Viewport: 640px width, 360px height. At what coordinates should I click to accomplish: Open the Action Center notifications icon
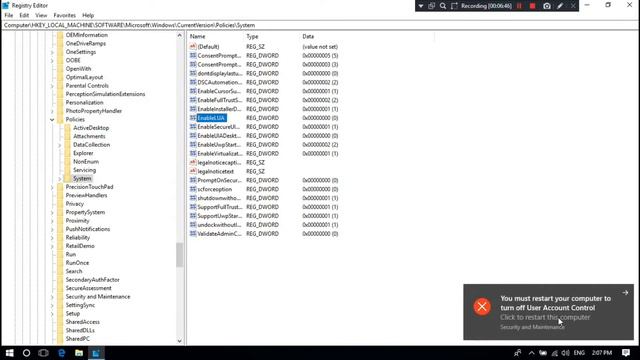tap(626, 353)
